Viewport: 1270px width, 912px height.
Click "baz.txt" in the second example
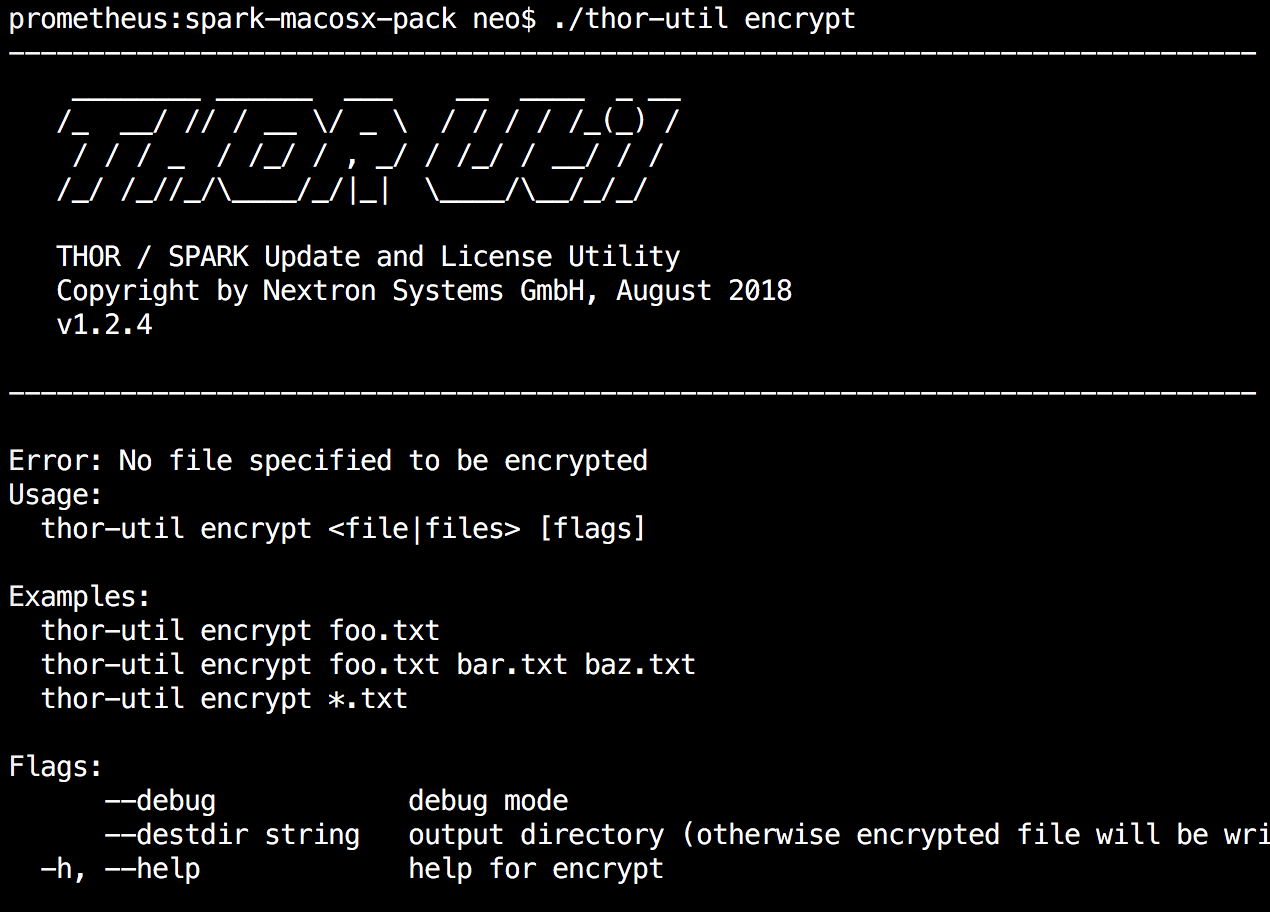(640, 665)
